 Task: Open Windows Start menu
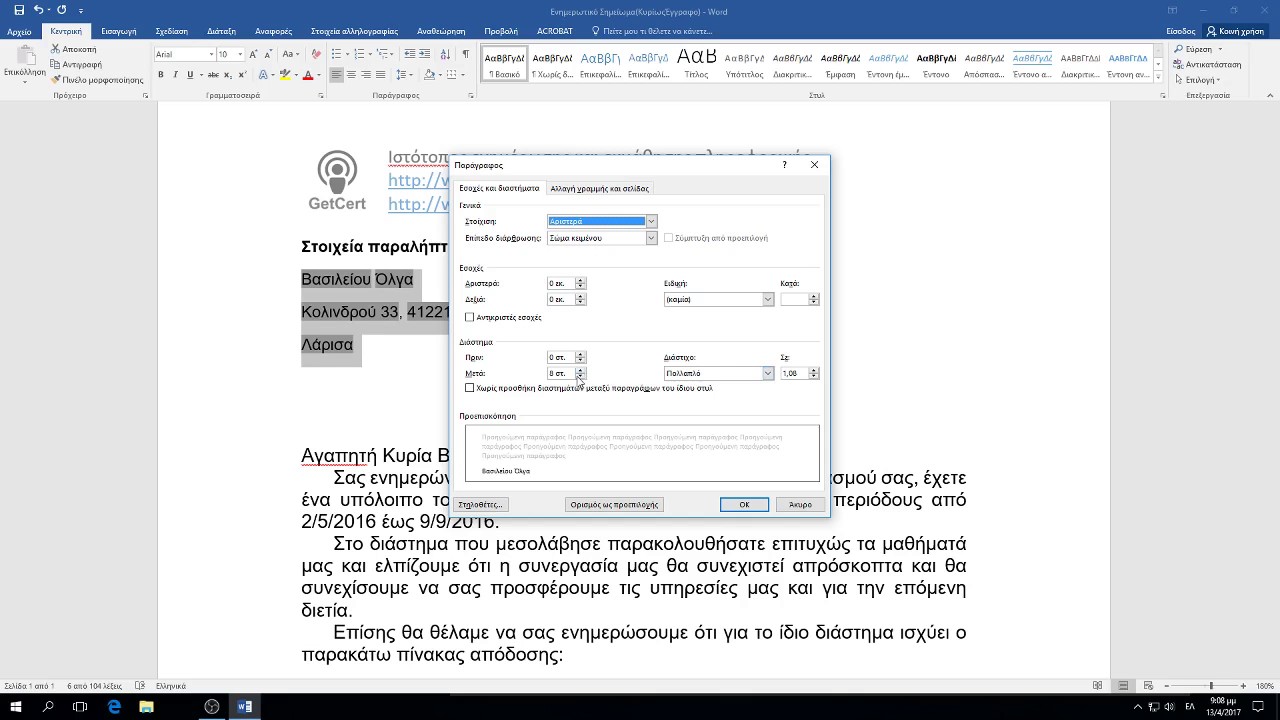tap(16, 707)
